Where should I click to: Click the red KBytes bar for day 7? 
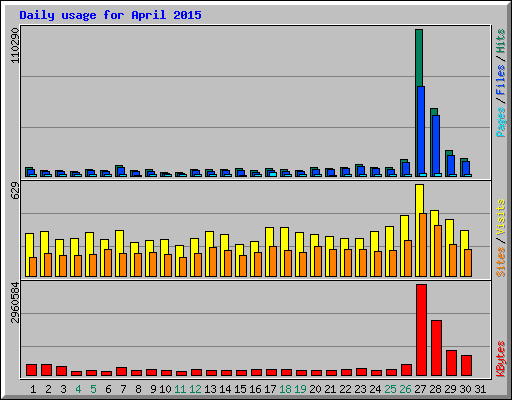point(121,372)
